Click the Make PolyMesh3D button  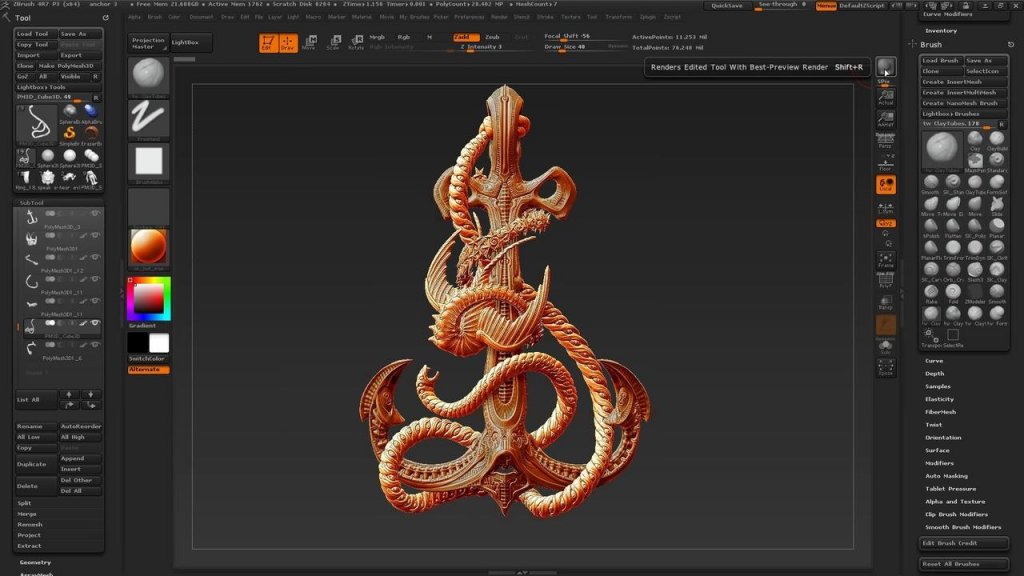(69, 66)
